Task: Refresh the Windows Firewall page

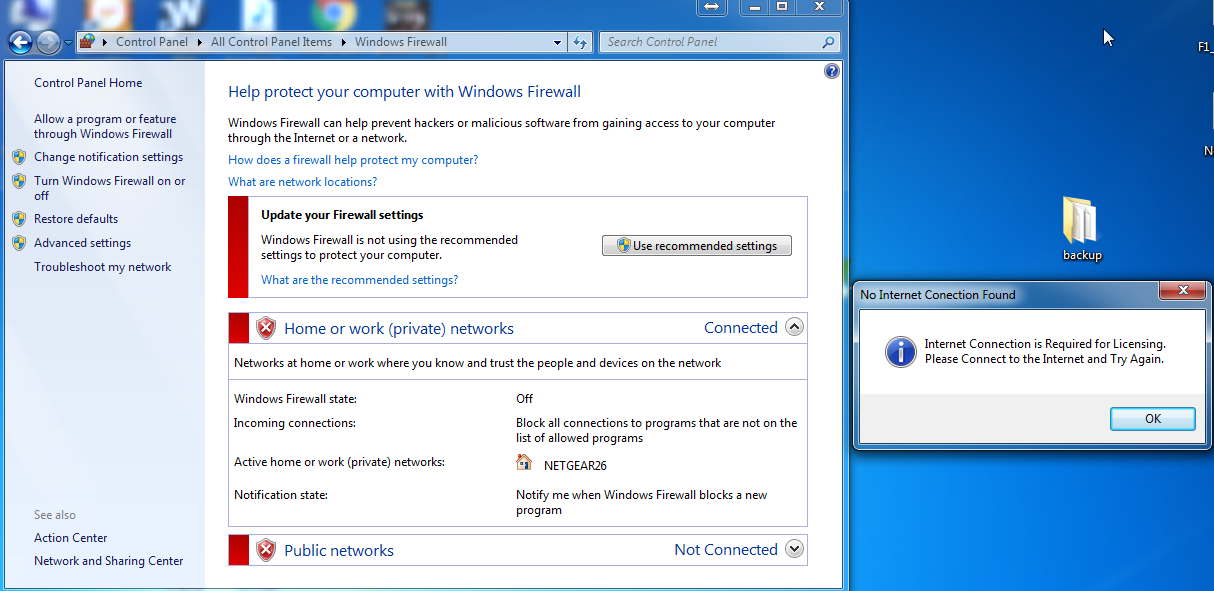Action: 580,42
